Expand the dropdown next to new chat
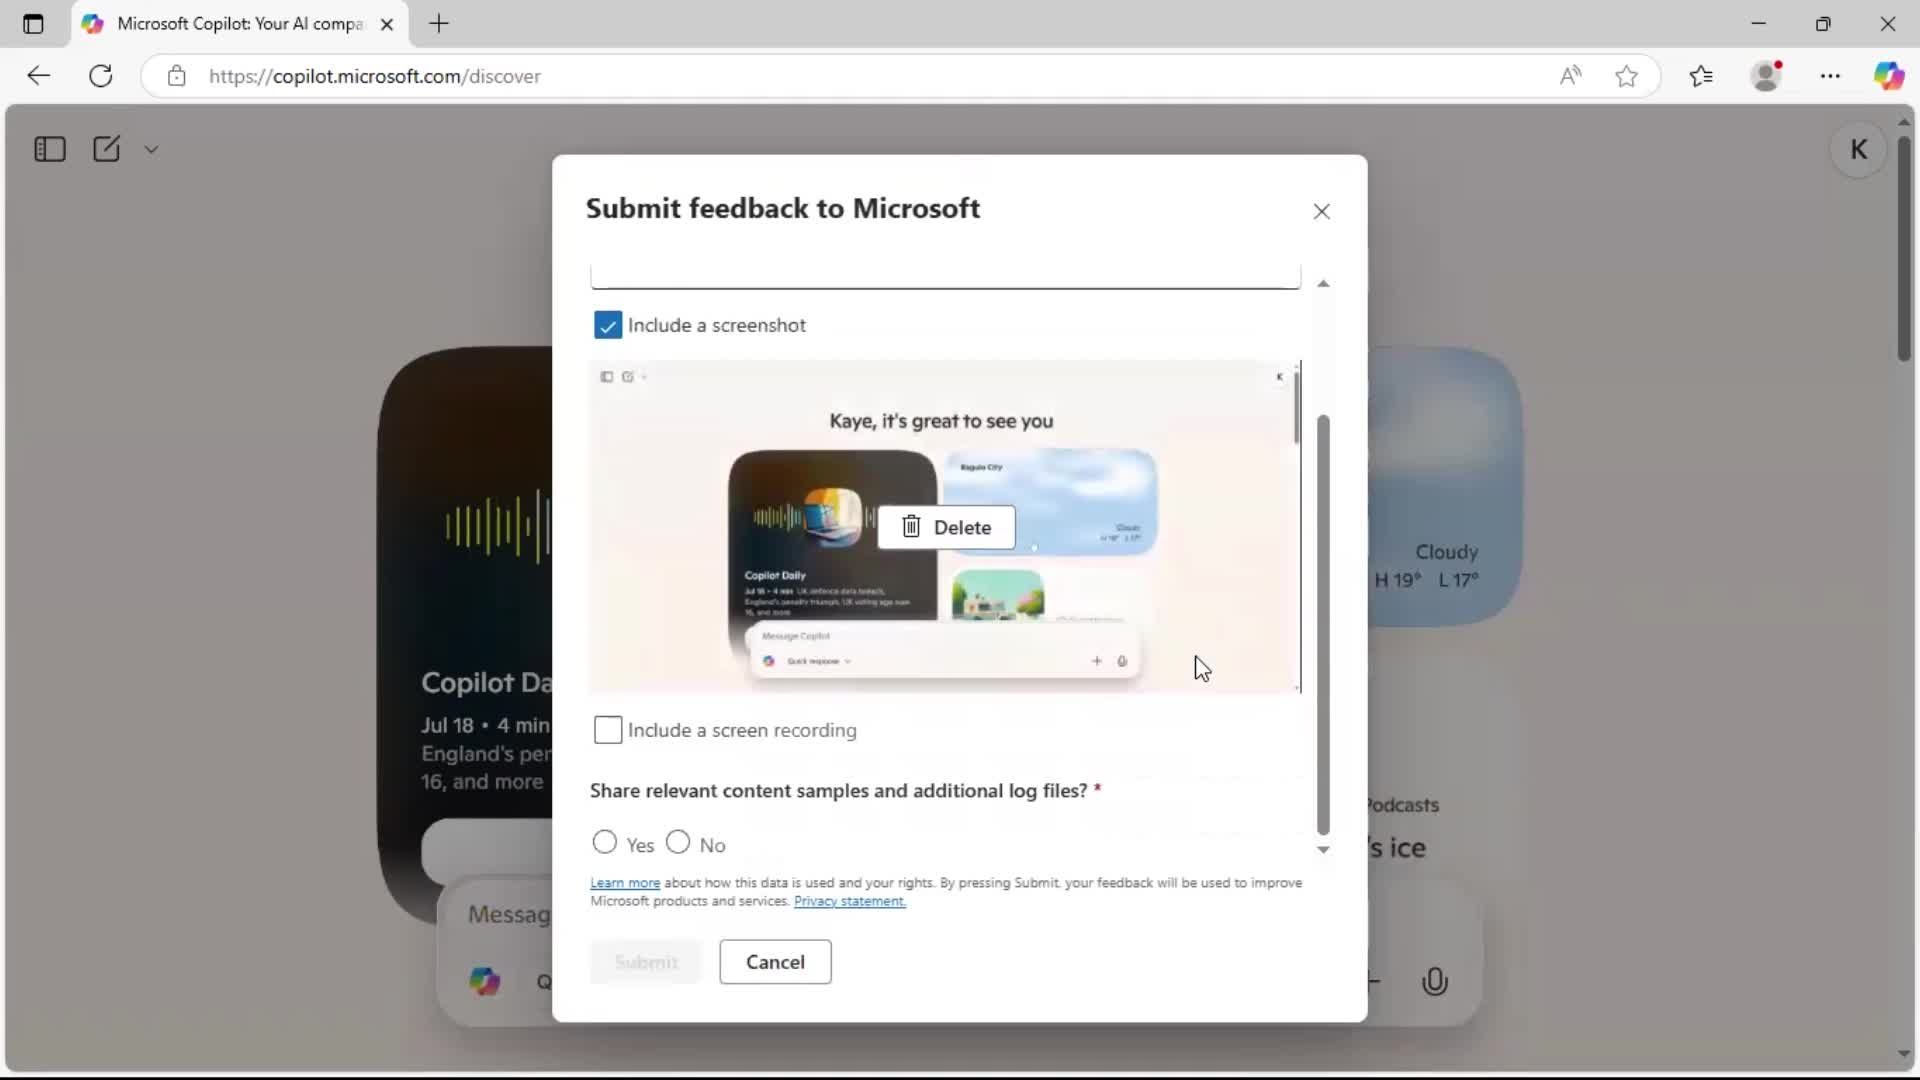 151,149
